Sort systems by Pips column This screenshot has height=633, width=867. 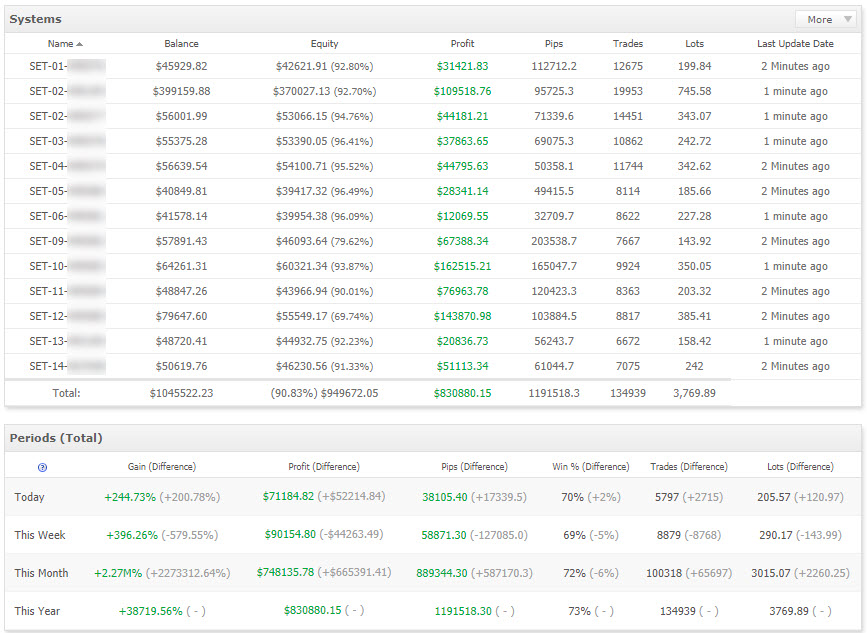click(553, 44)
